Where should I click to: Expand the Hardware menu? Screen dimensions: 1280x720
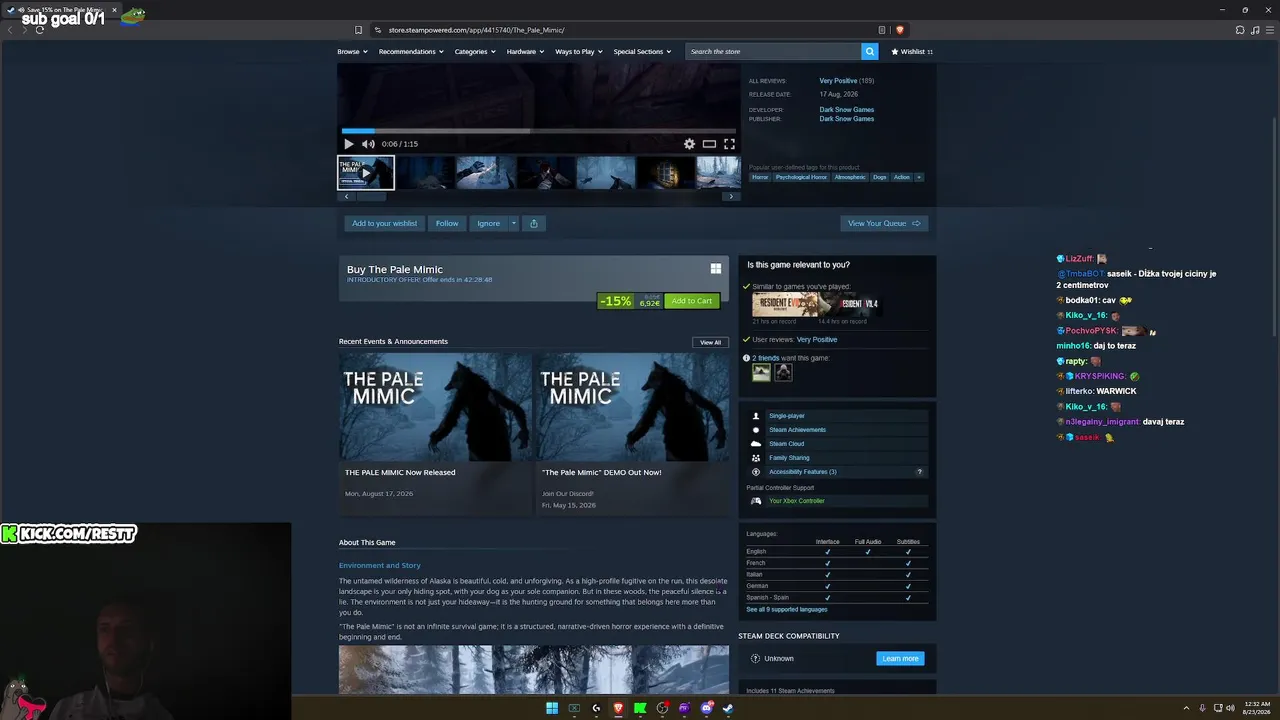[x=525, y=52]
